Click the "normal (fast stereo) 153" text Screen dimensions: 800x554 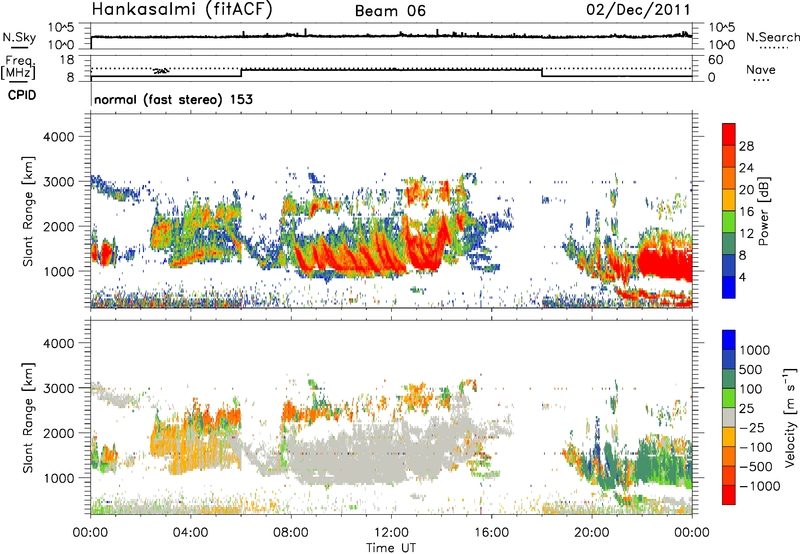pyautogui.click(x=173, y=99)
